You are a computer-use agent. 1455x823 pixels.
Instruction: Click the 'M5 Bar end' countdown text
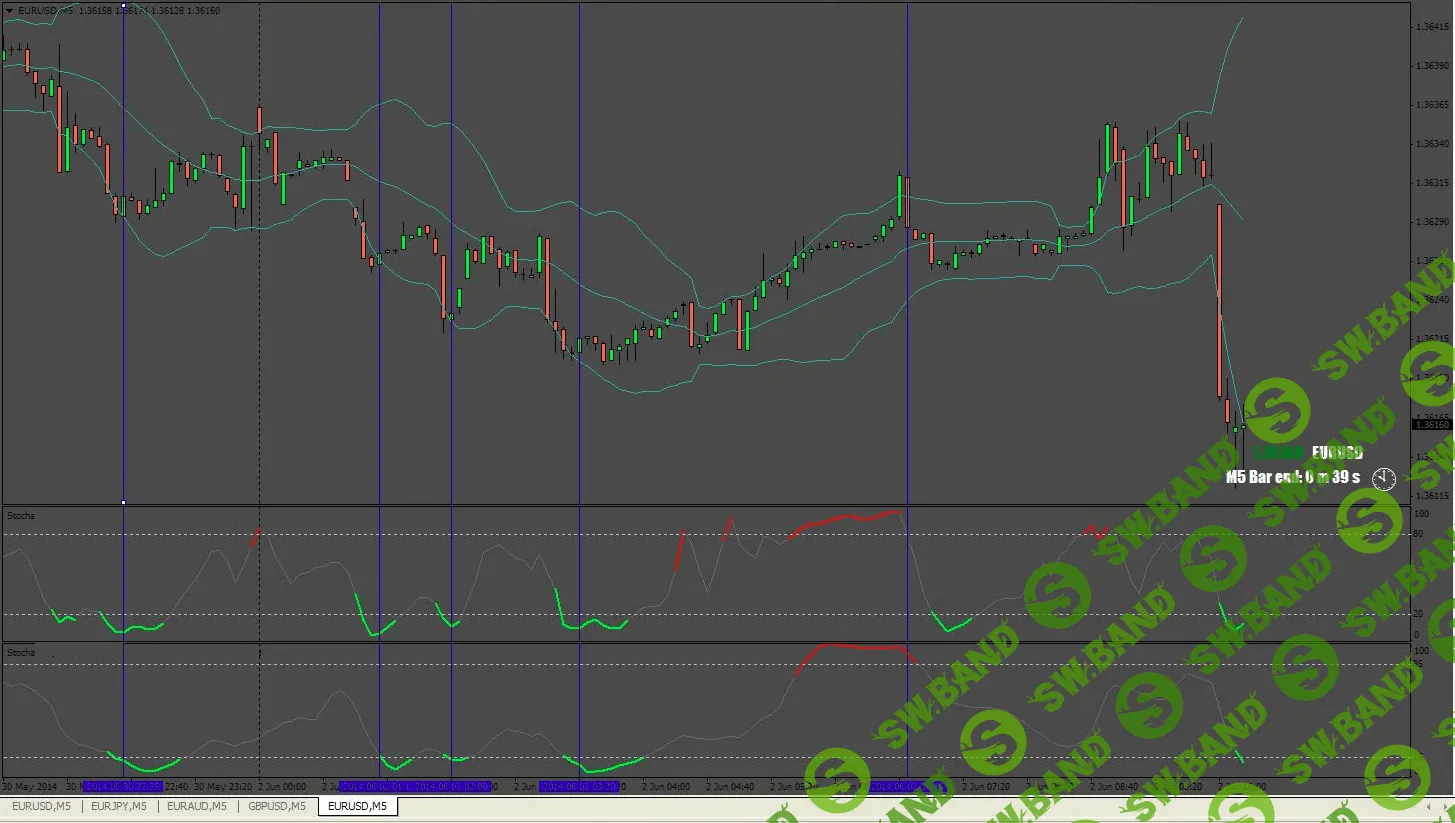click(x=1292, y=477)
